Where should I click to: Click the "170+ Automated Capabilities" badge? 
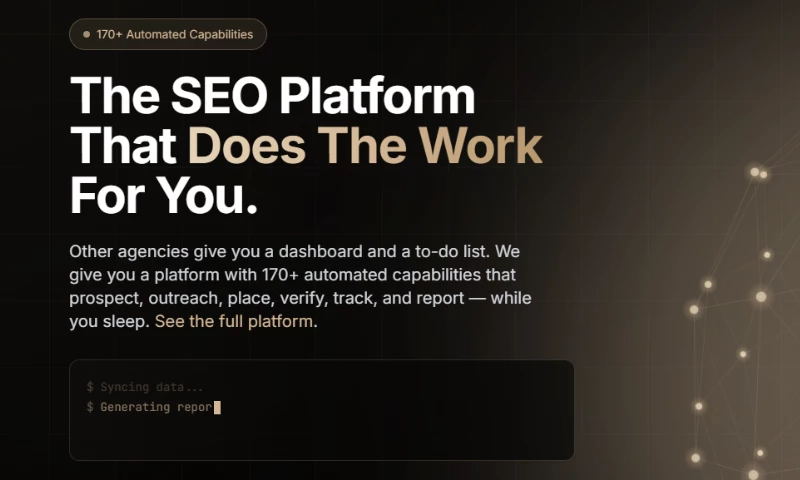point(168,34)
